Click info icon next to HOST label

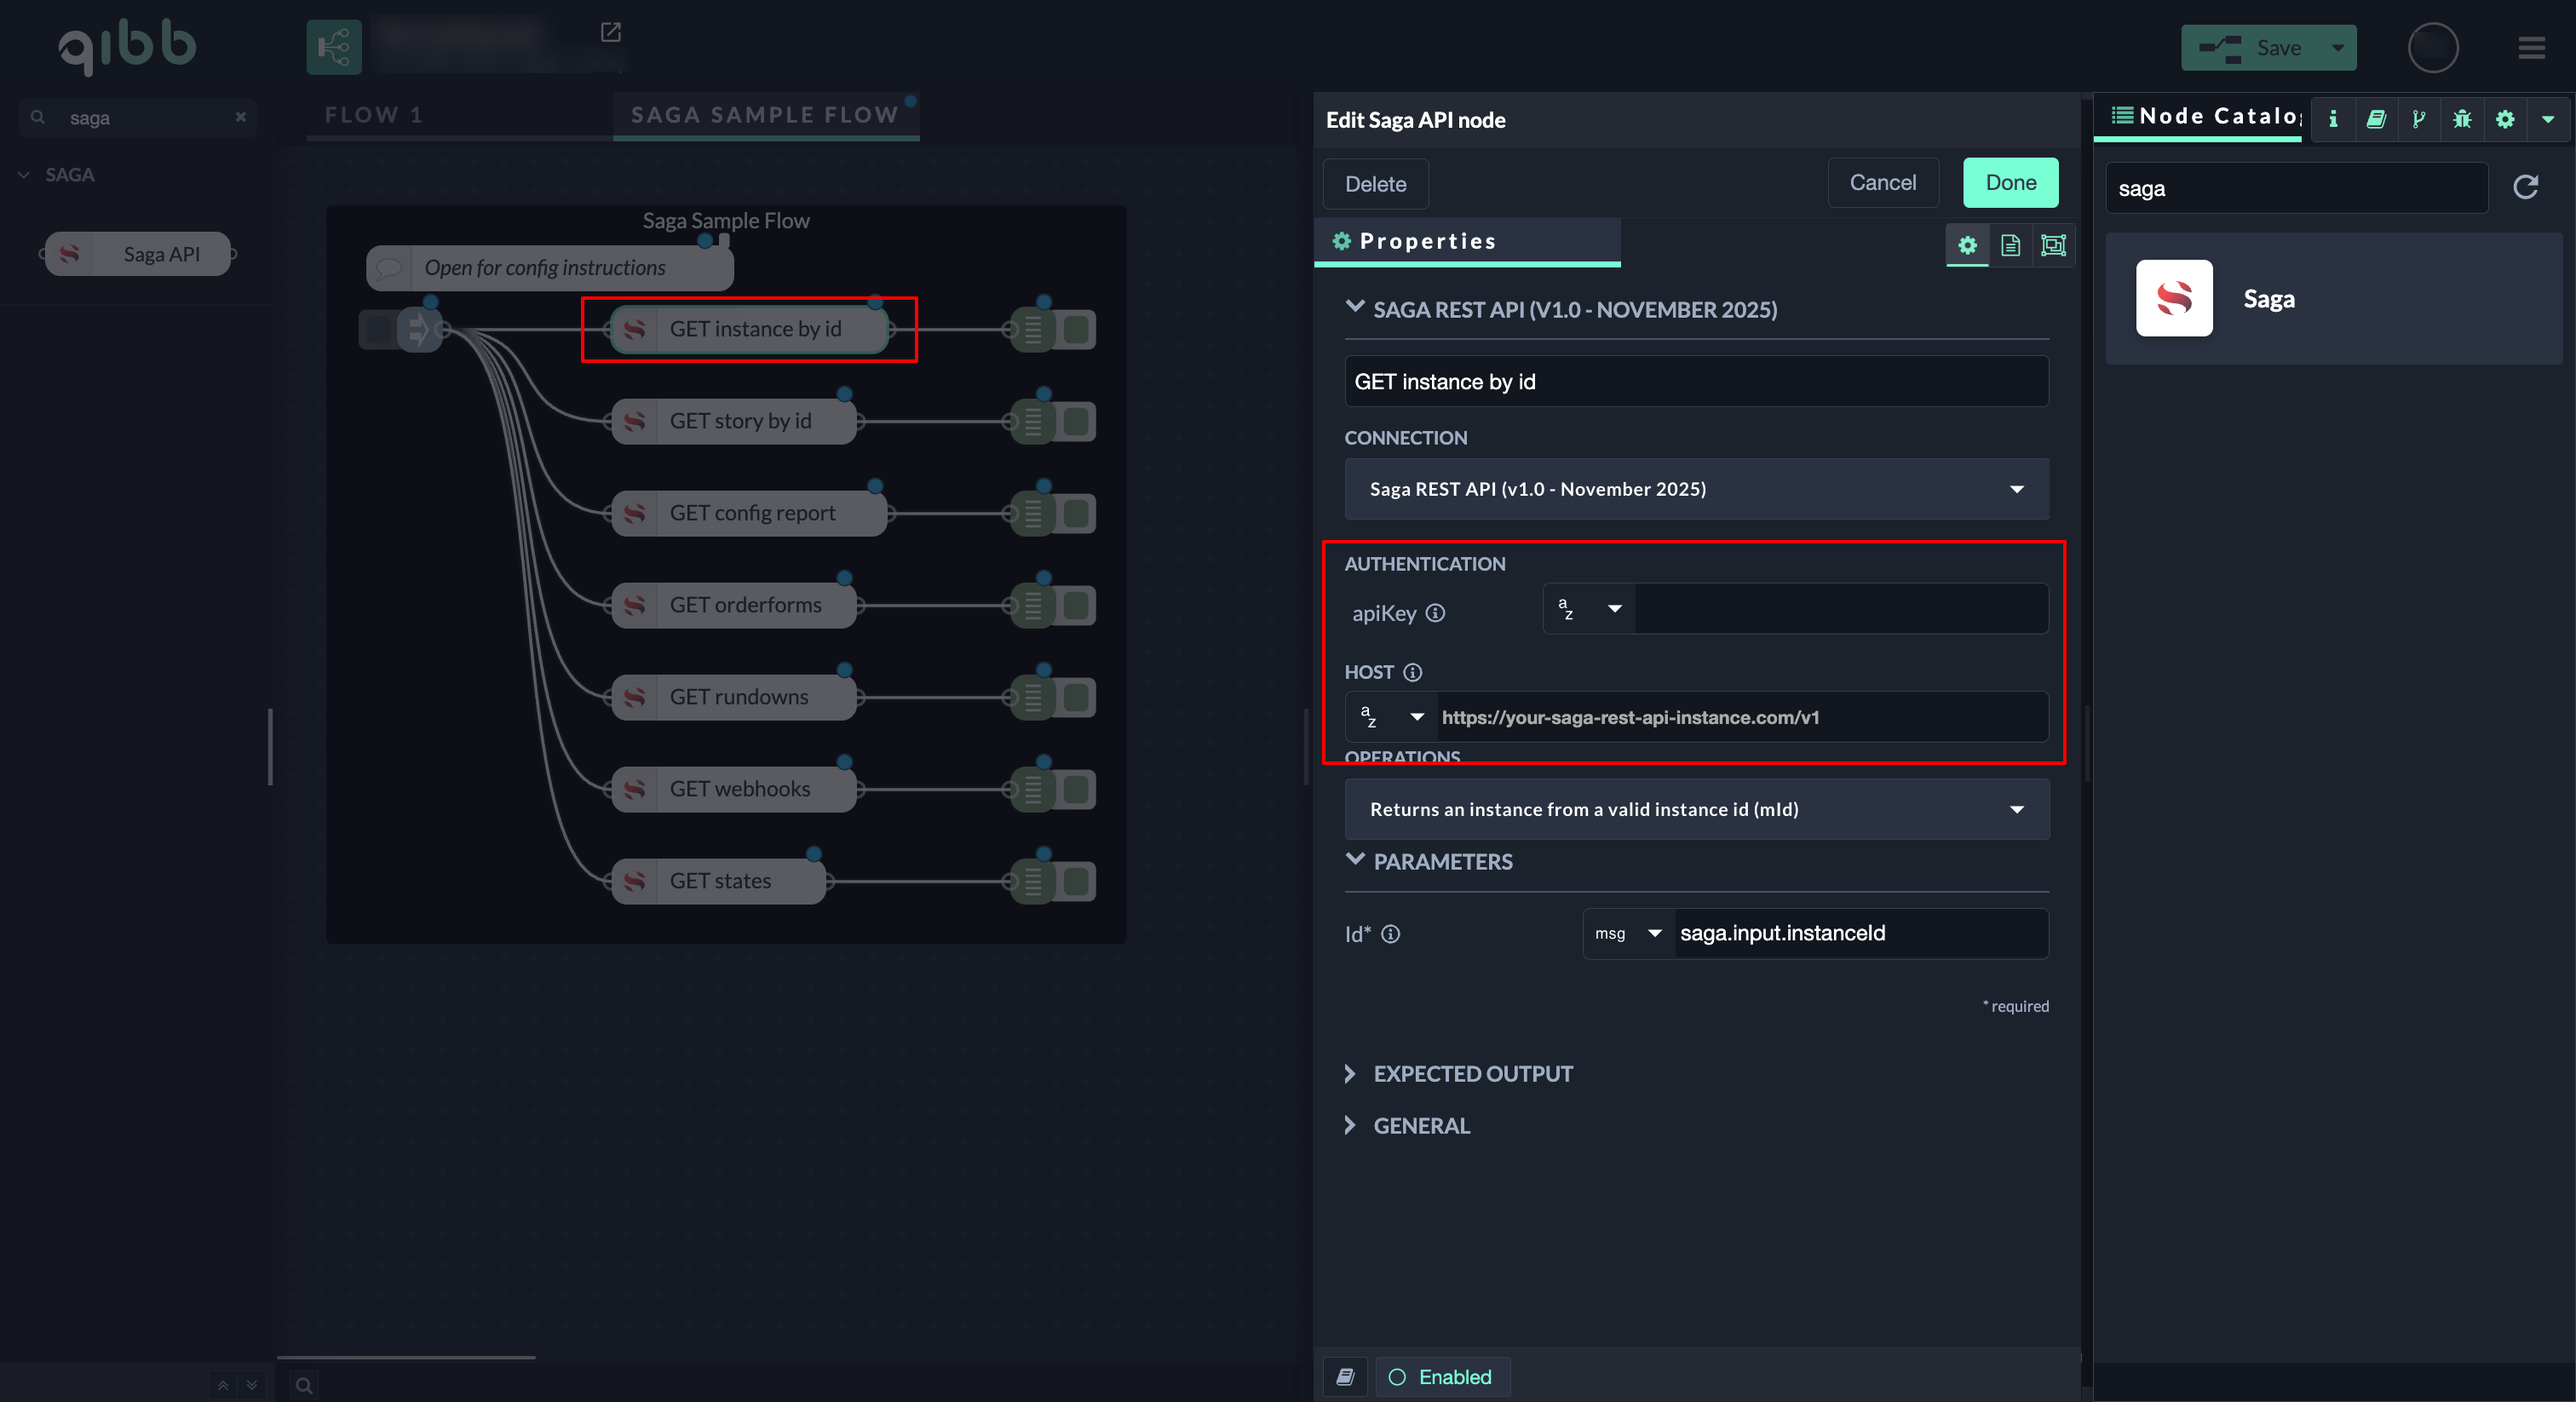coord(1412,672)
